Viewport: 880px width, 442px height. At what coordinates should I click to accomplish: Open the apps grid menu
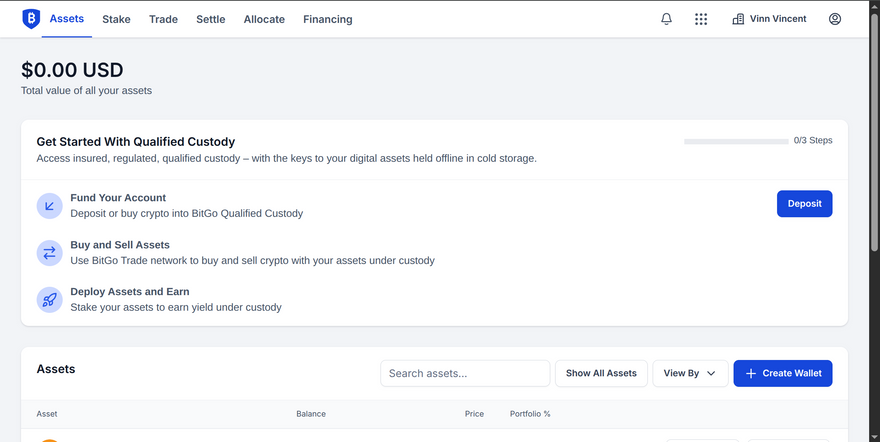point(701,19)
